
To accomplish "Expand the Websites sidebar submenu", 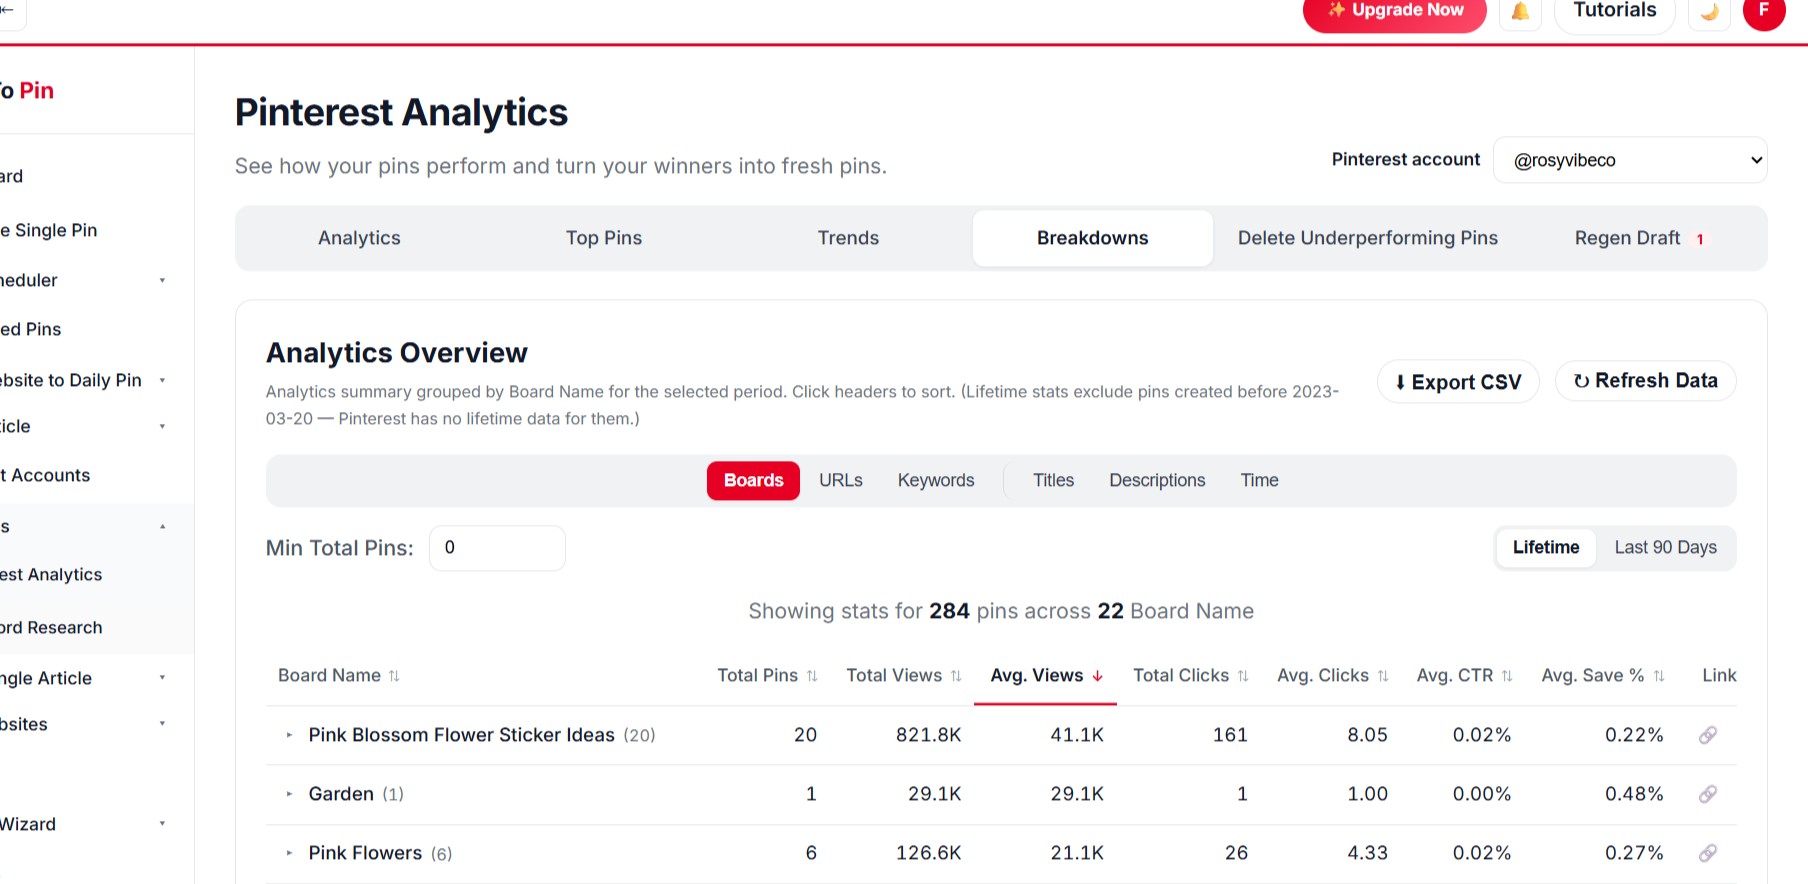I will coord(162,724).
